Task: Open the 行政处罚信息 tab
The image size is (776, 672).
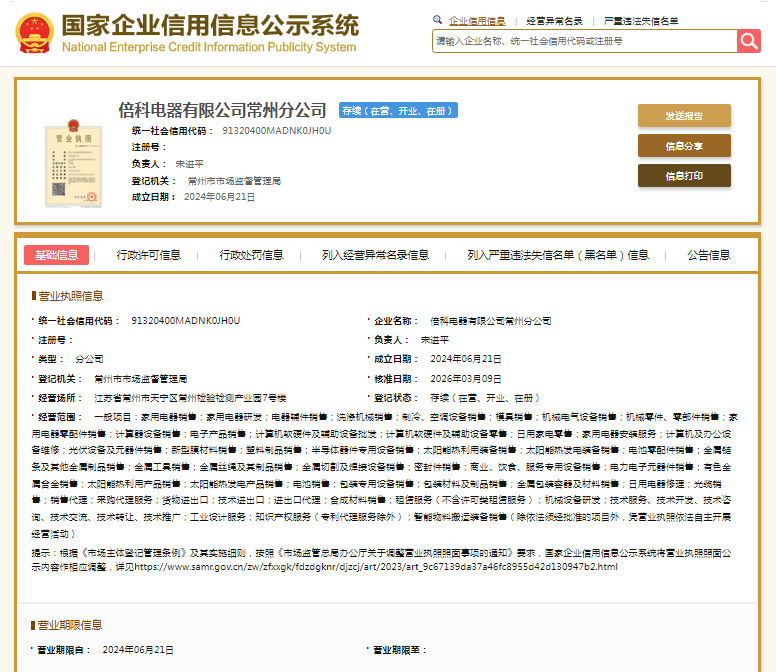Action: pyautogui.click(x=251, y=255)
